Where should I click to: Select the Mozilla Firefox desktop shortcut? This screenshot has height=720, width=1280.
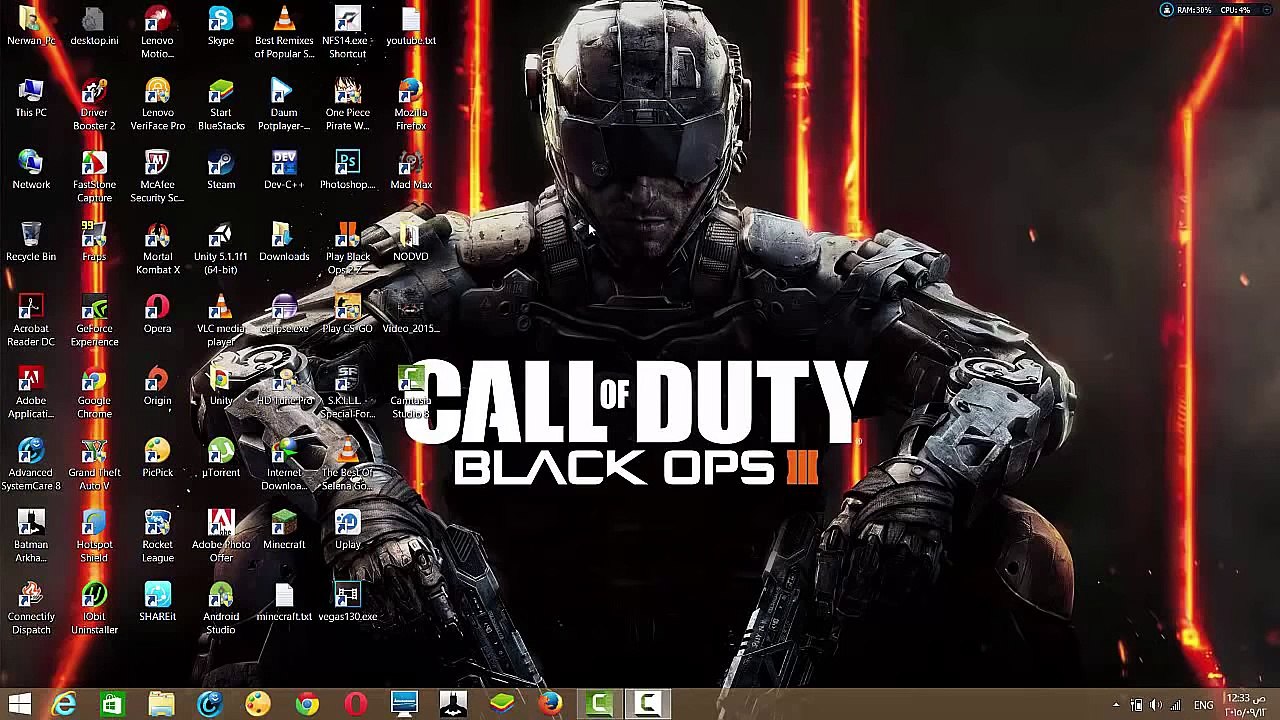point(410,105)
